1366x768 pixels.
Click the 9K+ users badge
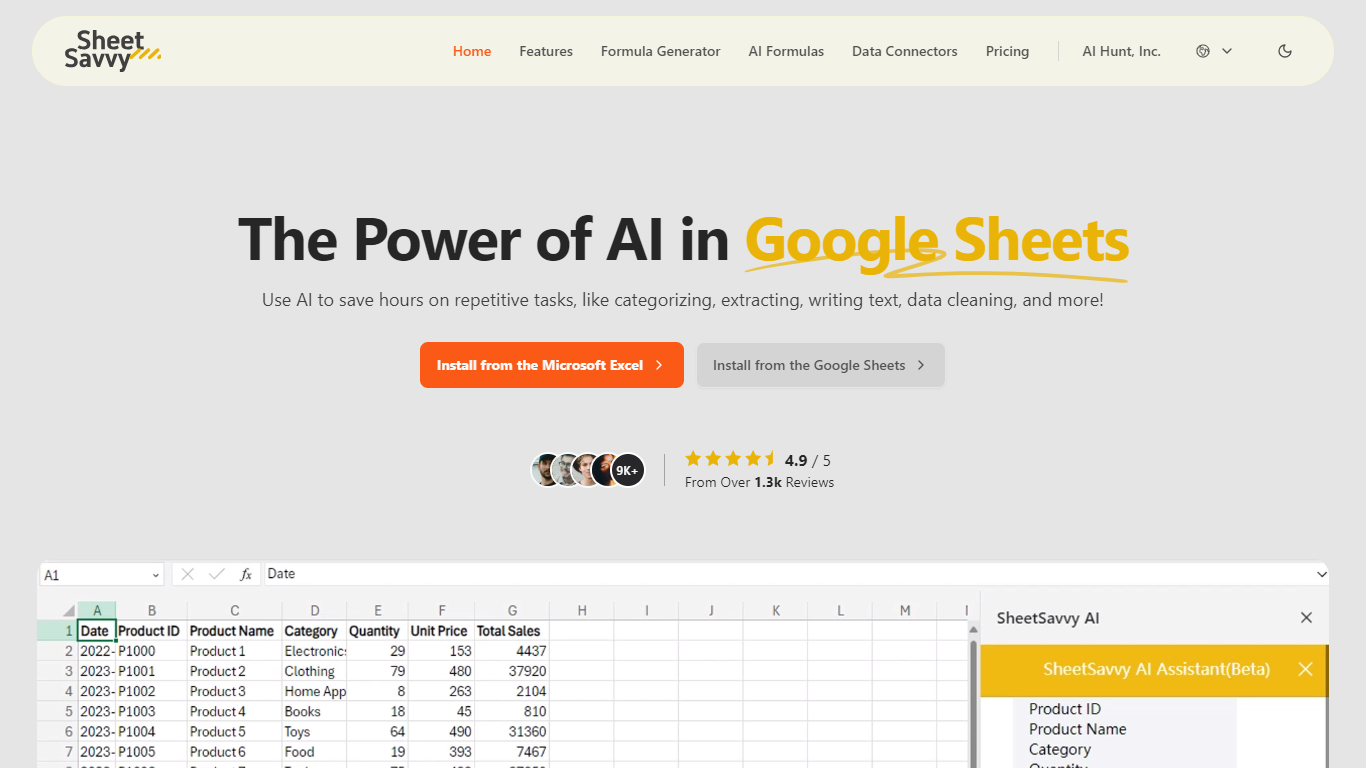[627, 470]
